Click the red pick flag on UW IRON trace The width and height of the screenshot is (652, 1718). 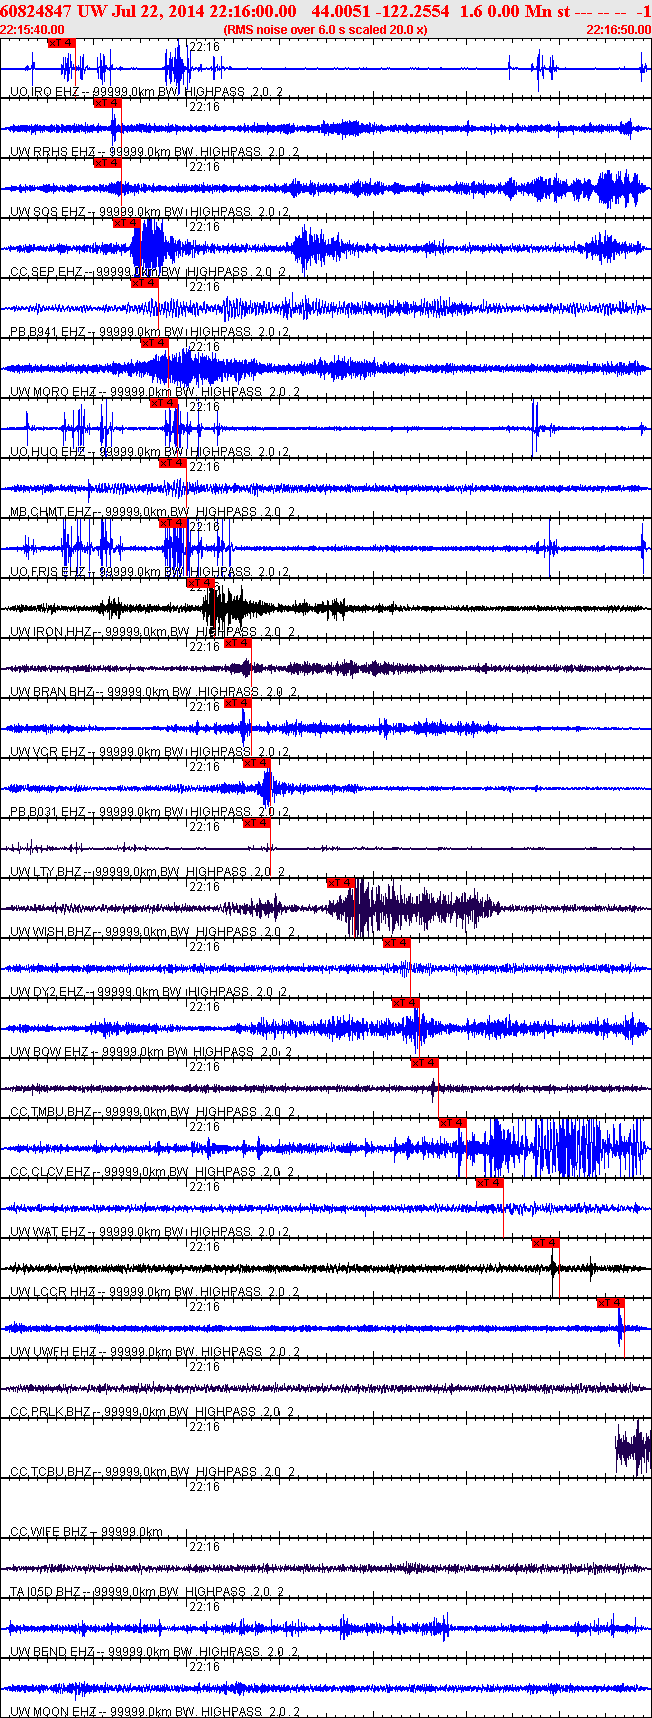pyautogui.click(x=201, y=582)
